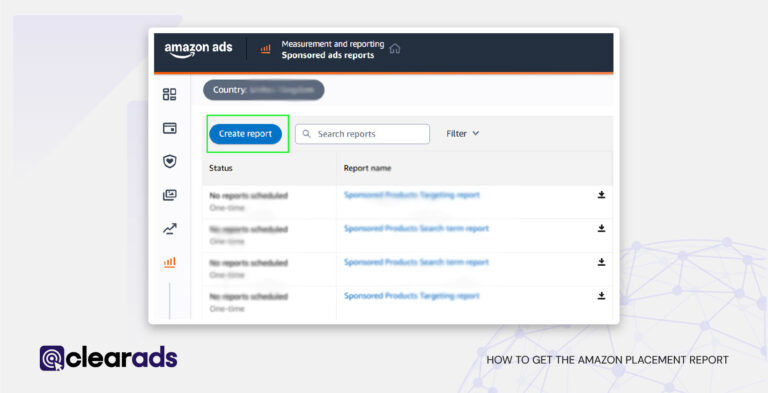Download the fourth row Targeting report
Viewport: 768px width, 393px height.
pyautogui.click(x=601, y=296)
